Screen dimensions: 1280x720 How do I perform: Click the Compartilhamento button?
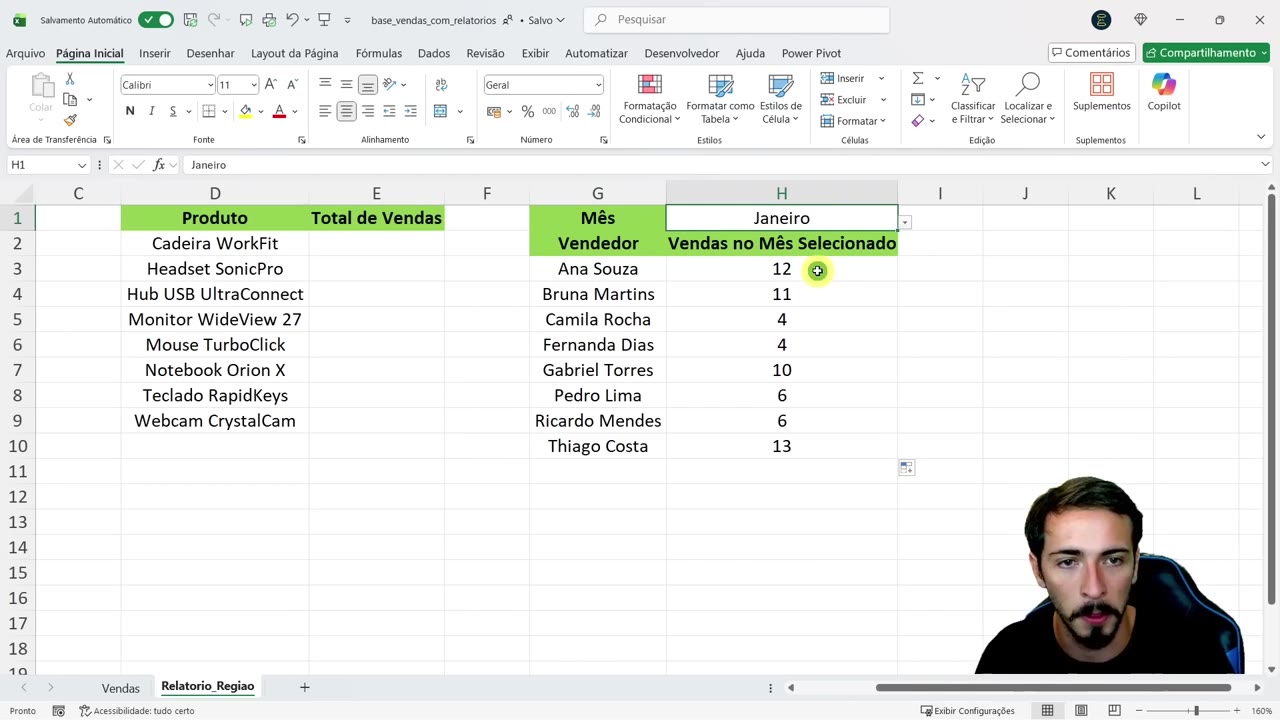pyautogui.click(x=1206, y=53)
